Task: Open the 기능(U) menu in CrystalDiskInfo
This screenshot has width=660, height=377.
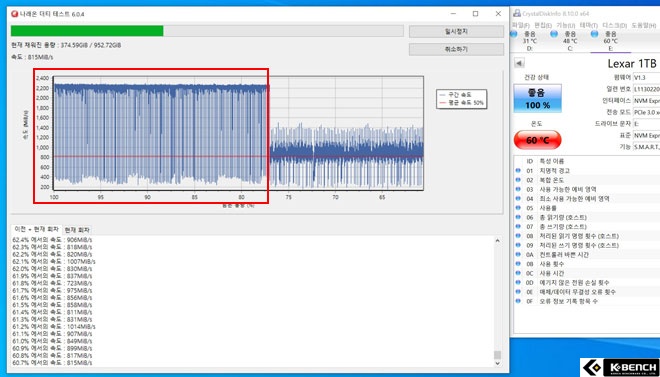Action: point(565,25)
